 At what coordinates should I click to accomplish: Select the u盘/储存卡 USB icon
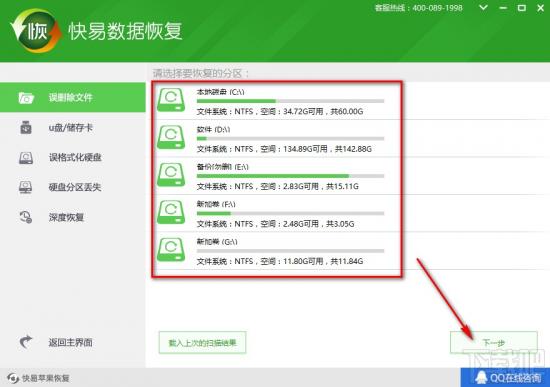26,128
